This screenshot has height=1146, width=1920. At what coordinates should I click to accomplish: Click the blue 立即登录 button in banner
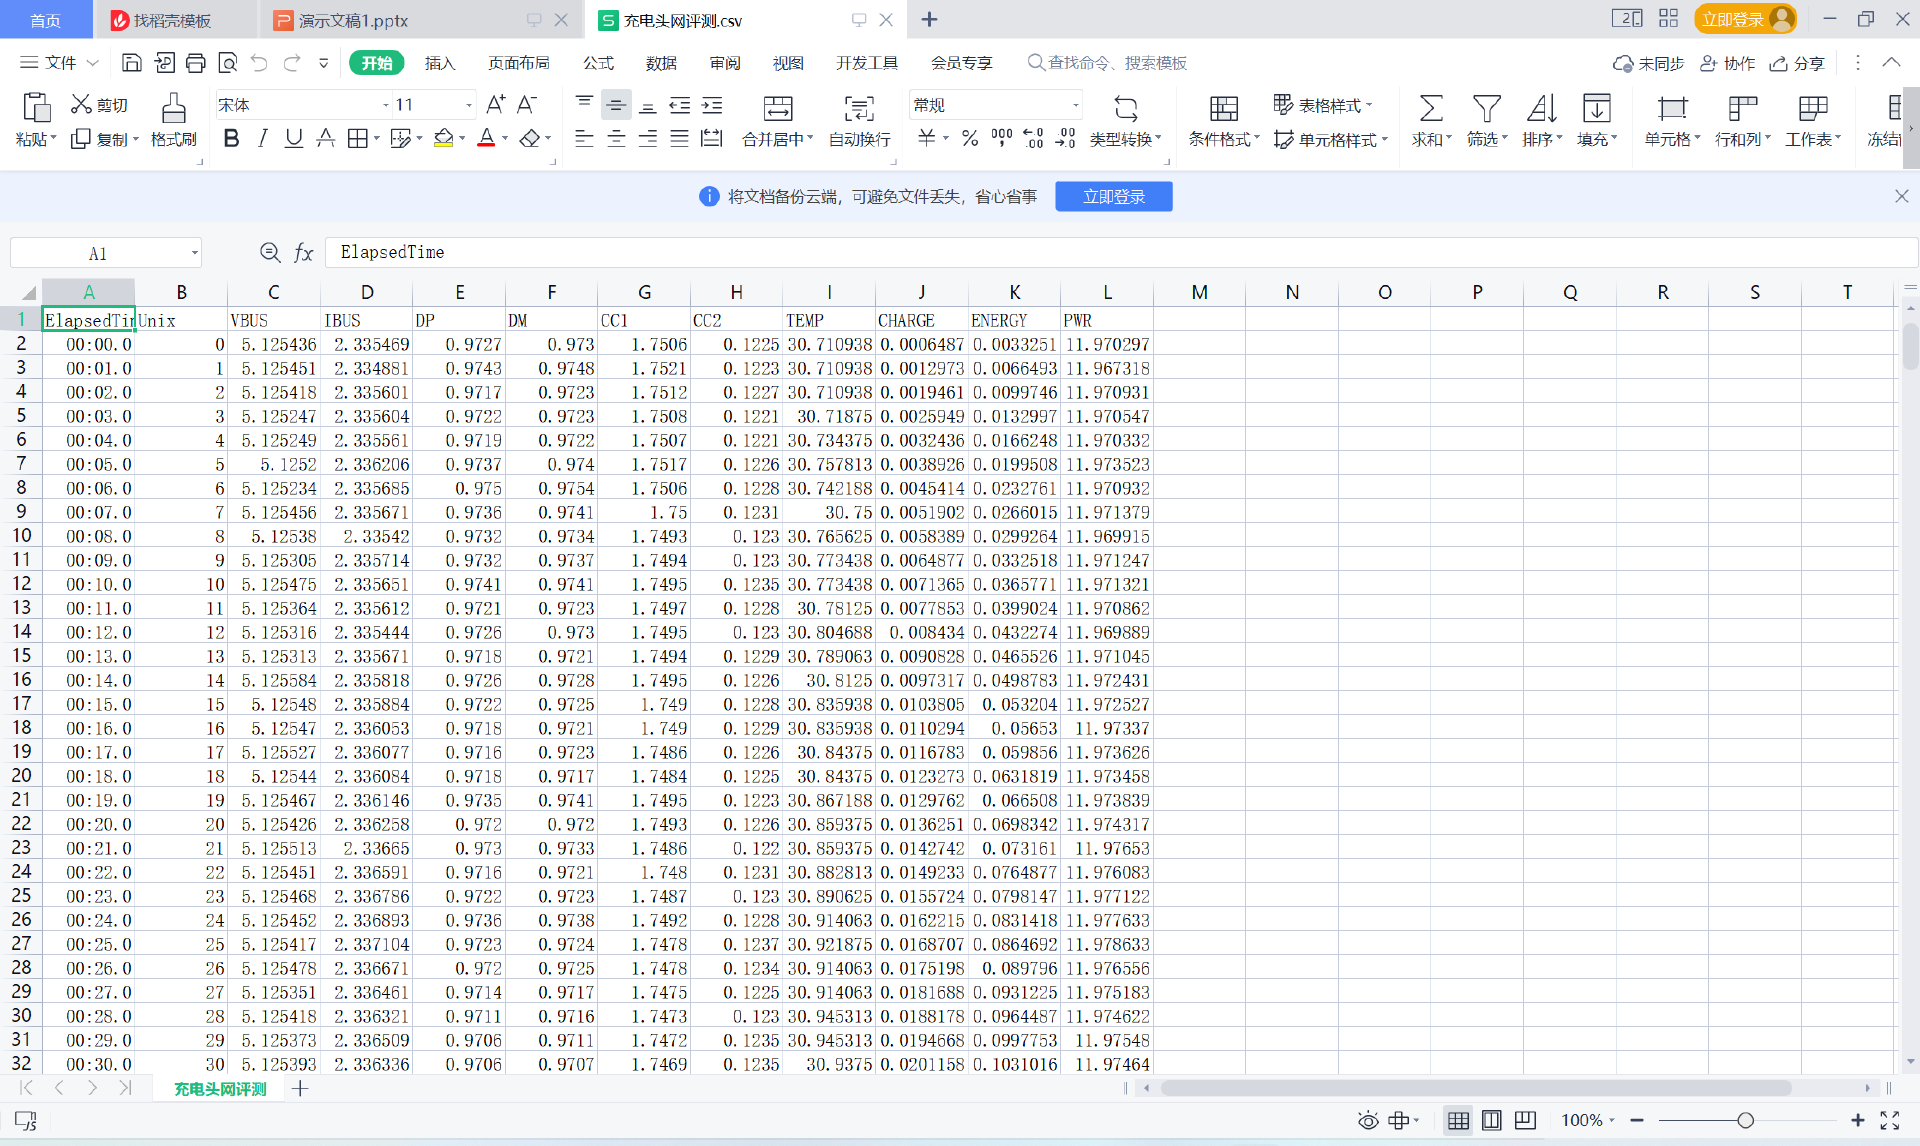(x=1113, y=197)
